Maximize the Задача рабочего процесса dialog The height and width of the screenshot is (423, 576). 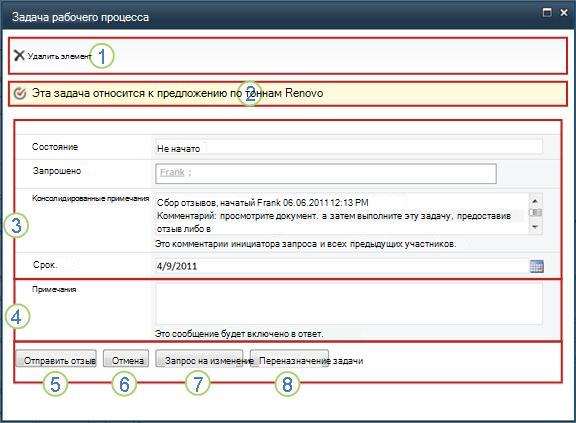tap(547, 12)
